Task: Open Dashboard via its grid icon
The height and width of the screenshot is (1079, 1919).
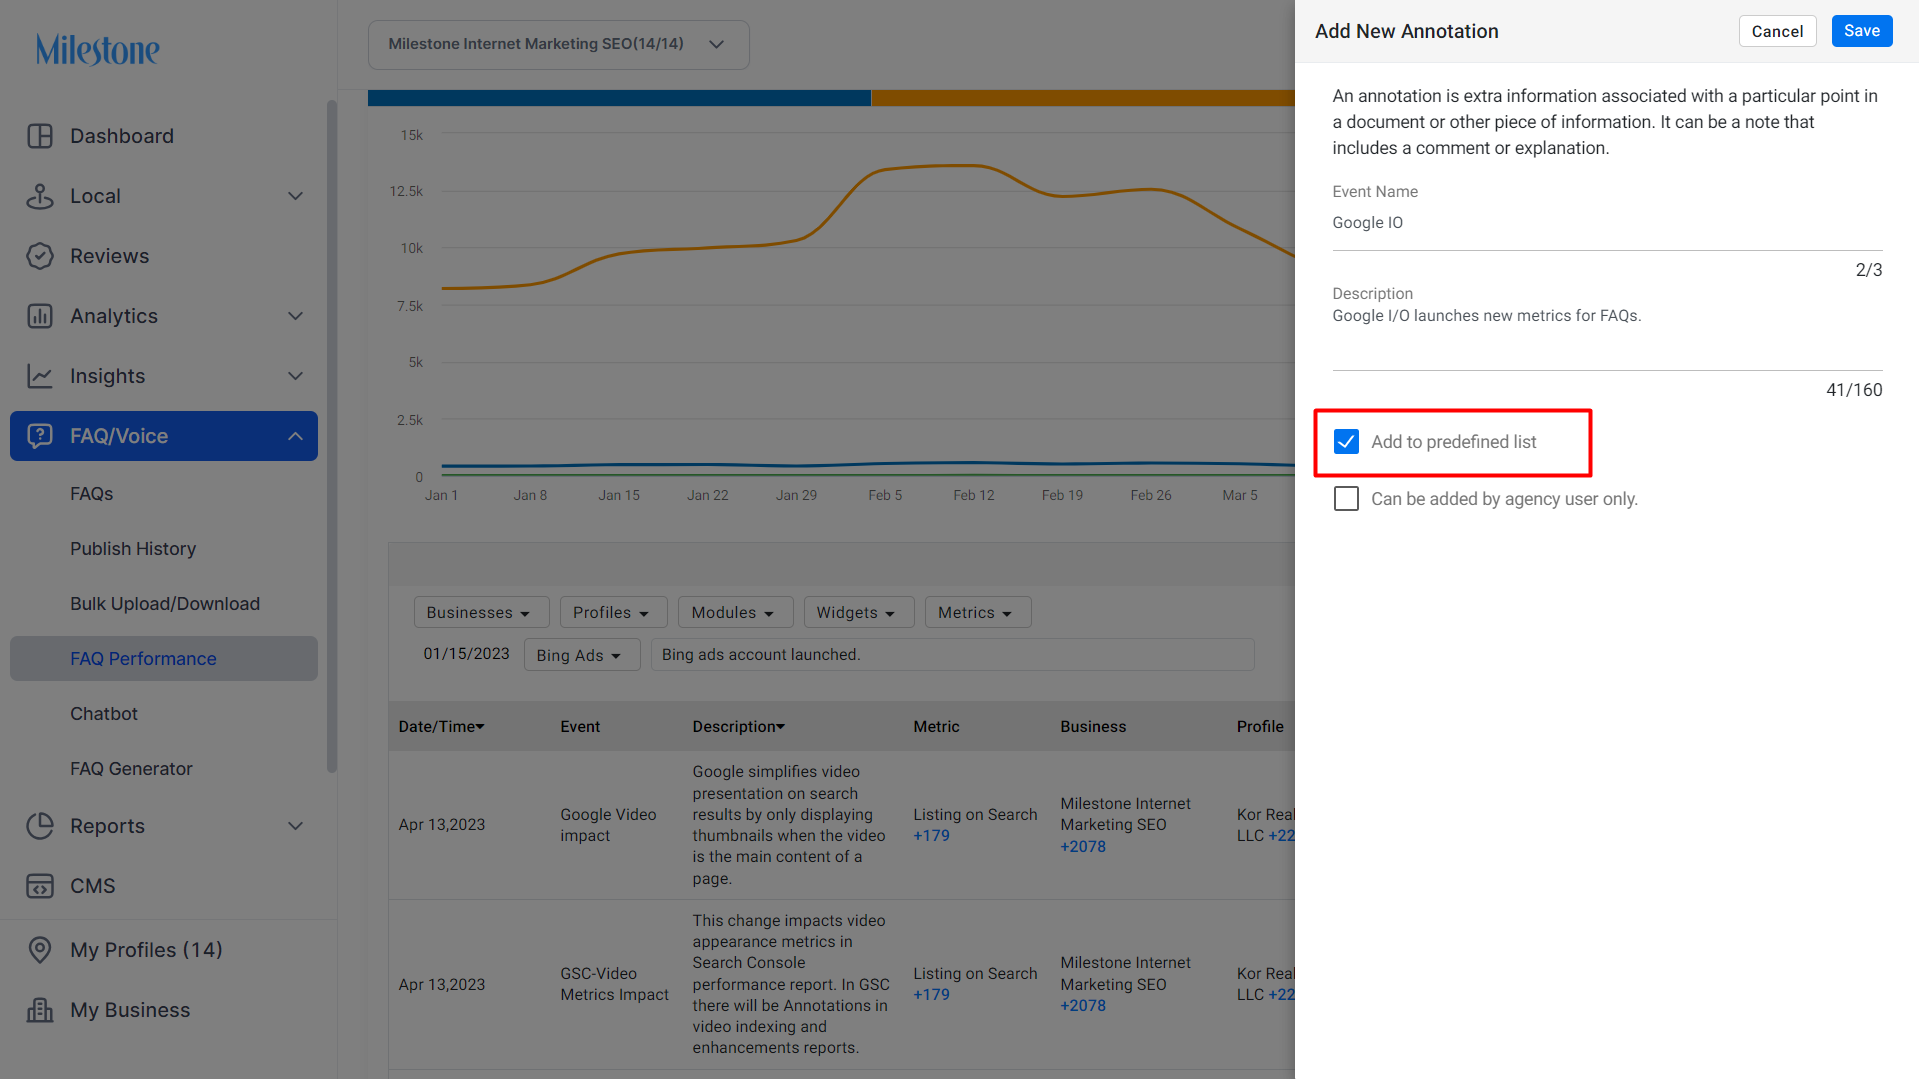Action: click(40, 136)
